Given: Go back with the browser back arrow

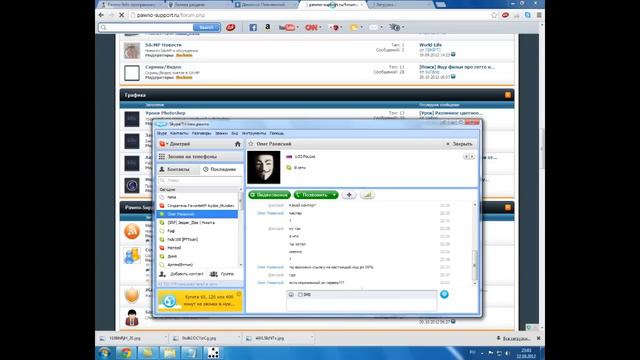Looking at the screenshot, I should click(101, 15).
